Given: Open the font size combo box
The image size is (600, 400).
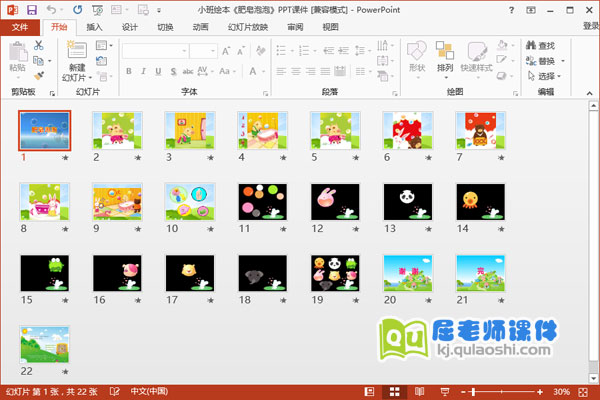Looking at the screenshot, I should click(x=203, y=51).
